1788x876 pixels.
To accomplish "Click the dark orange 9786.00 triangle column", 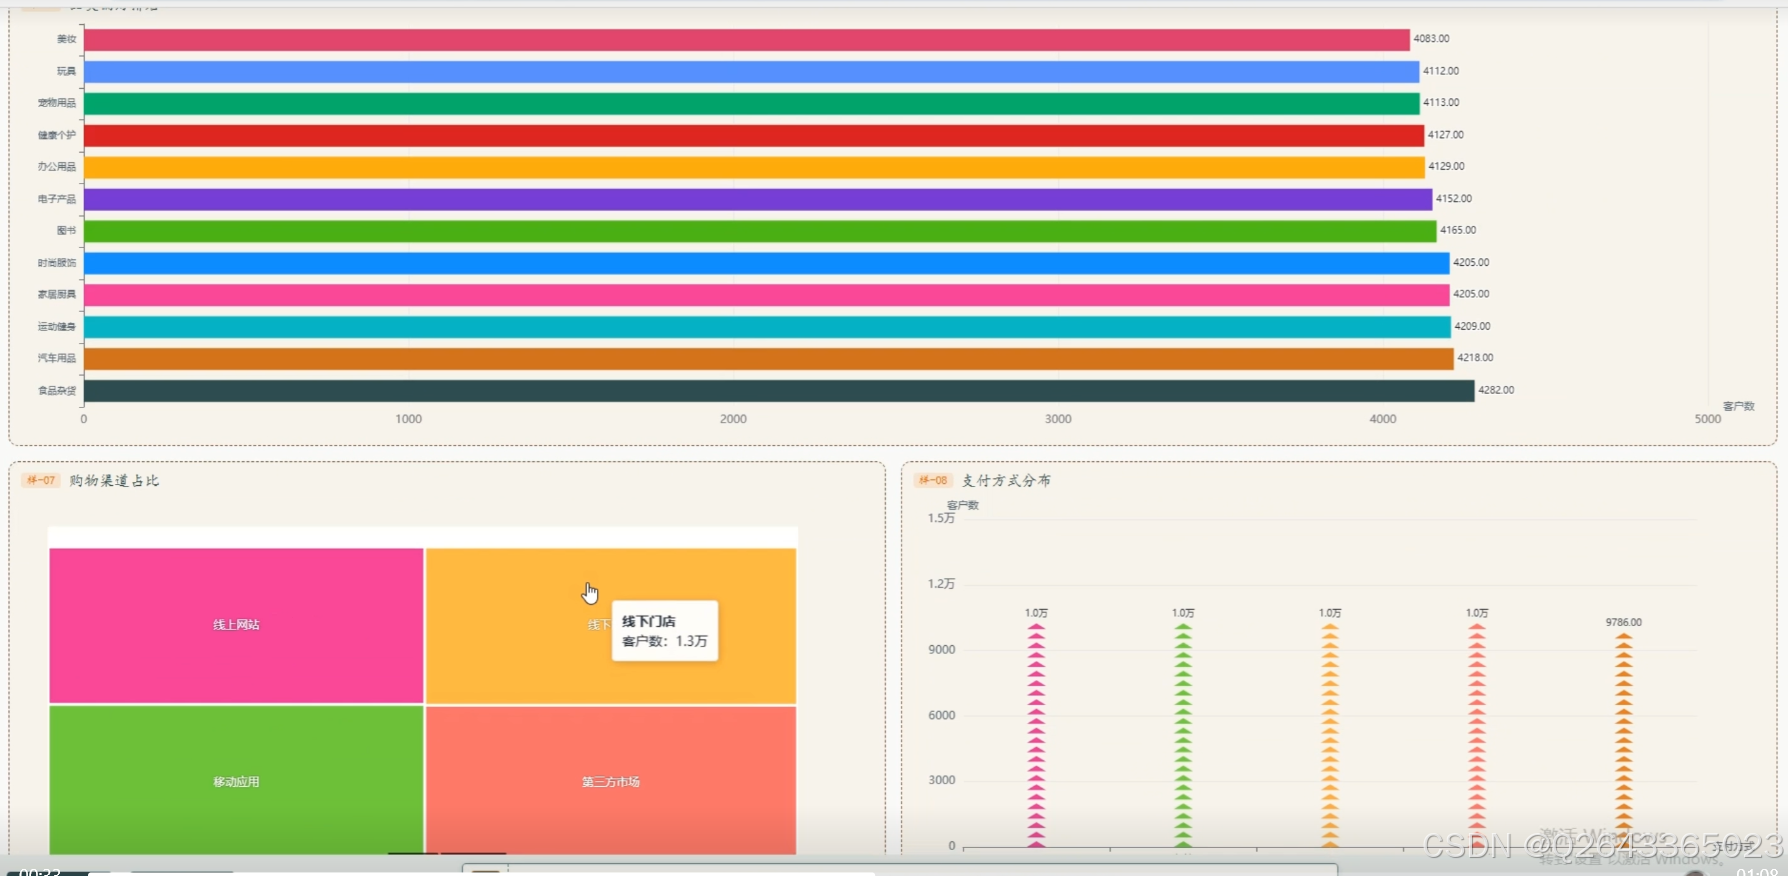I will click(x=1624, y=740).
